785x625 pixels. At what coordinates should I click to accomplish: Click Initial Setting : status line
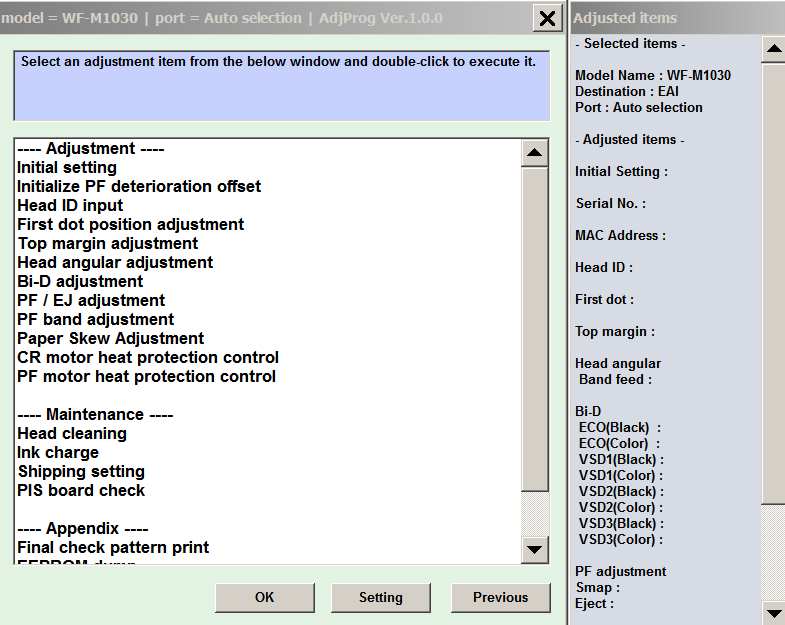tap(621, 172)
